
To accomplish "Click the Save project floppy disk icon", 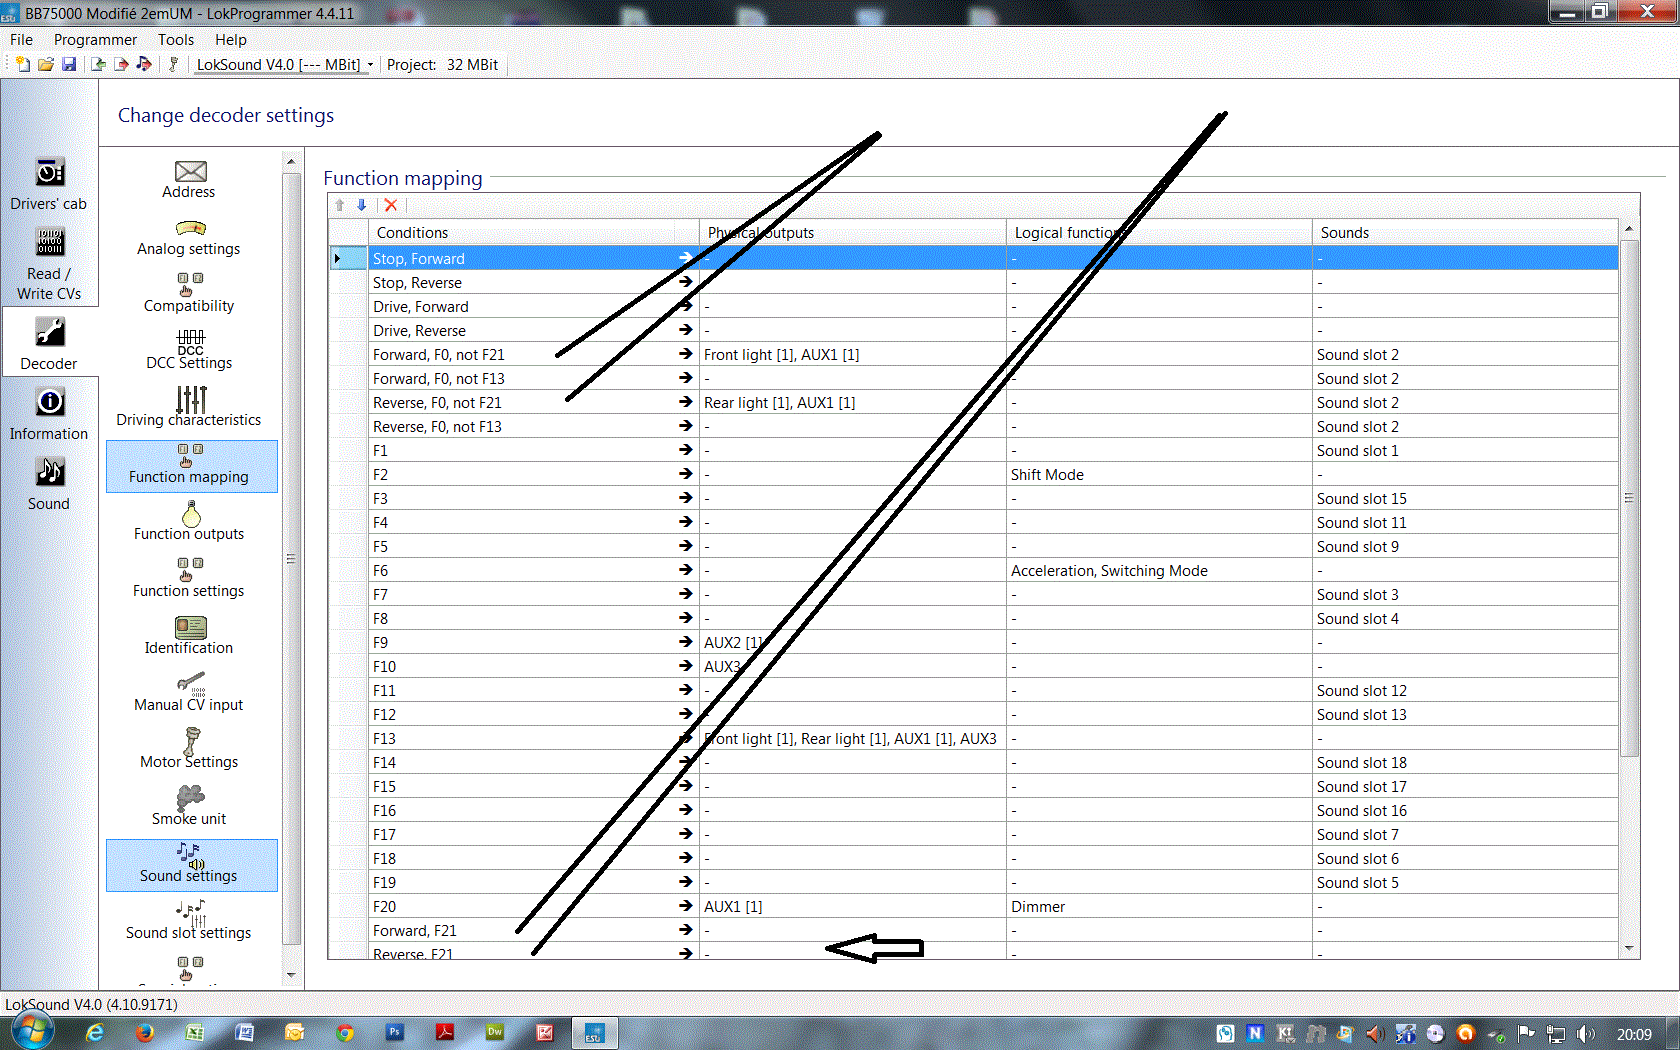I will 69,64.
